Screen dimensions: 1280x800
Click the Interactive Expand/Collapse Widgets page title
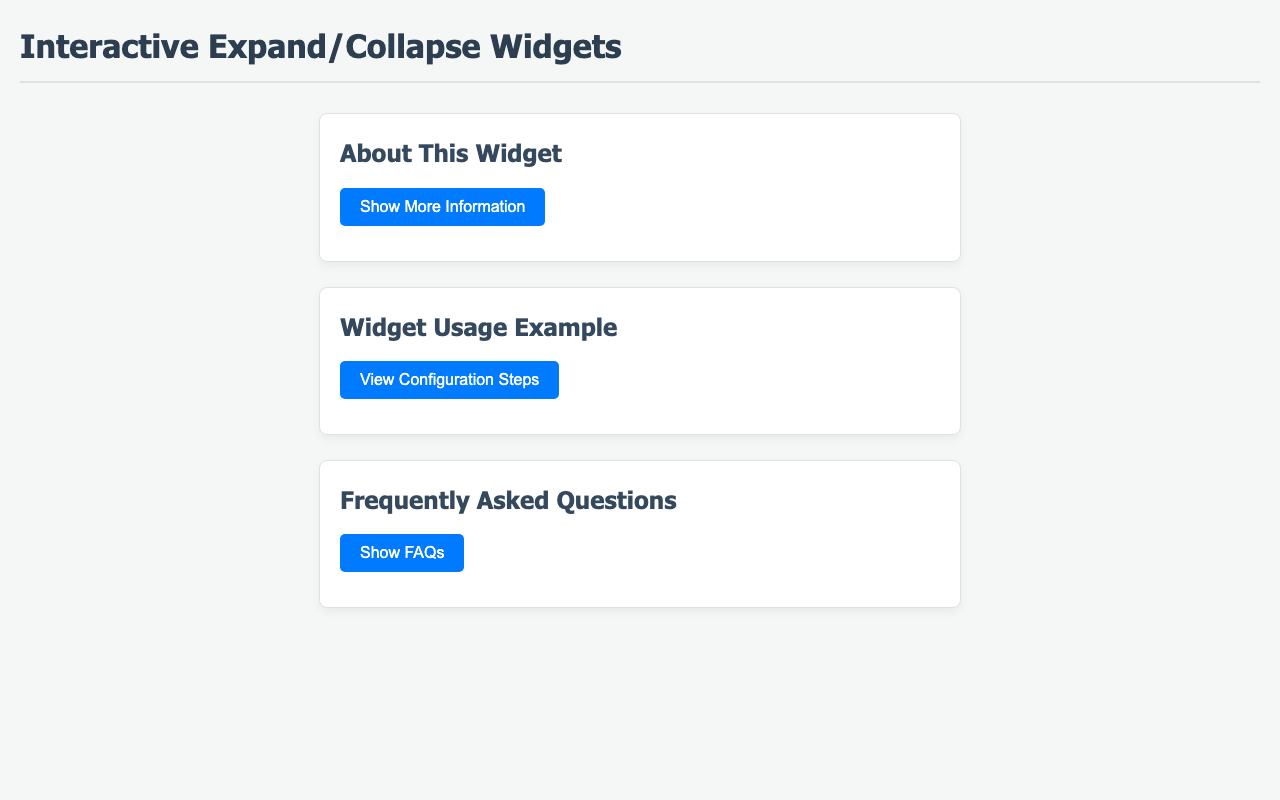coord(320,47)
